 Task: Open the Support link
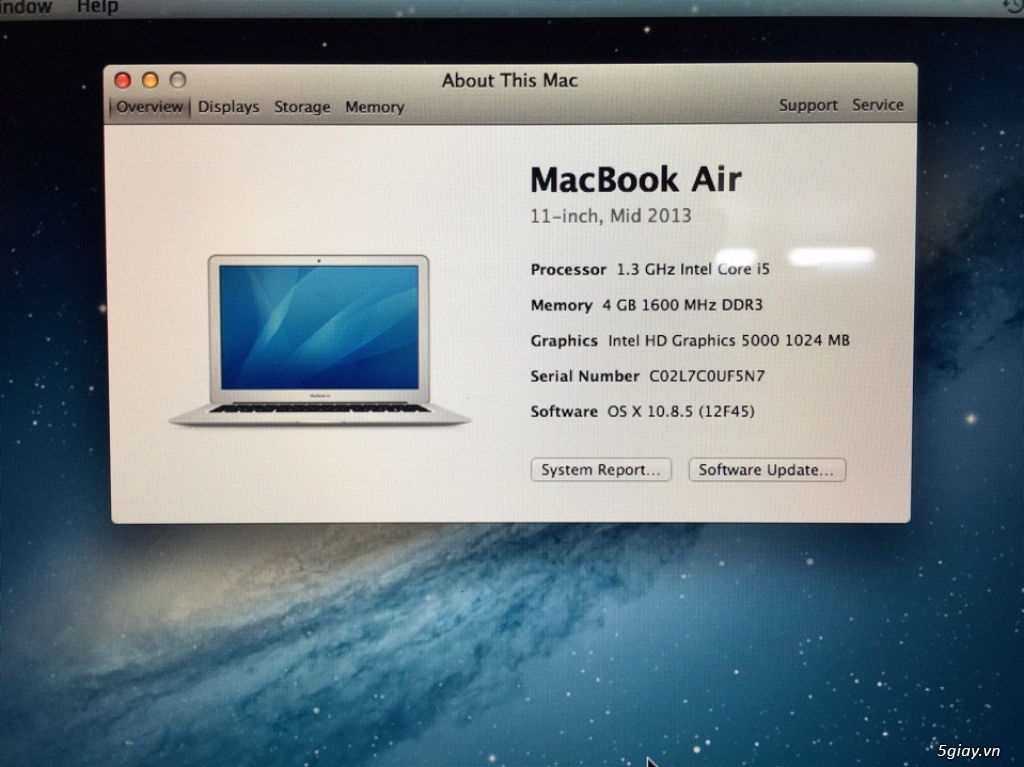(807, 105)
